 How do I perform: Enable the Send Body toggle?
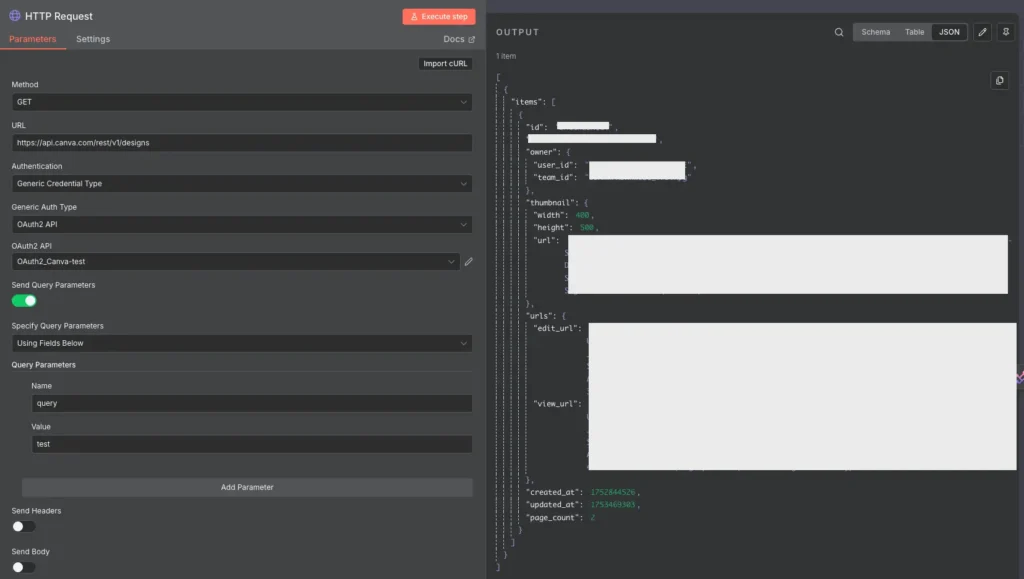click(24, 567)
